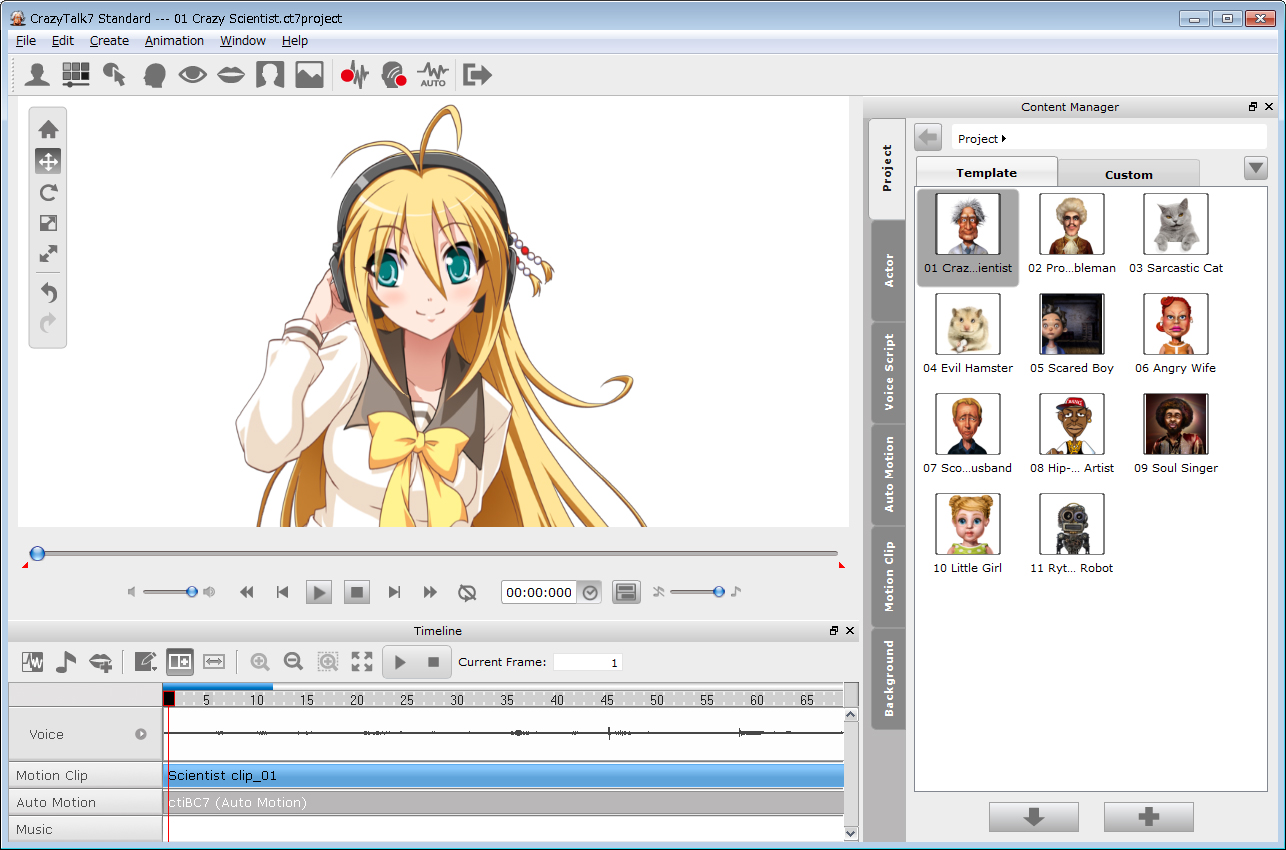Expand the Content Manager options dropdown arrow
The width and height of the screenshot is (1286, 850).
1256,168
